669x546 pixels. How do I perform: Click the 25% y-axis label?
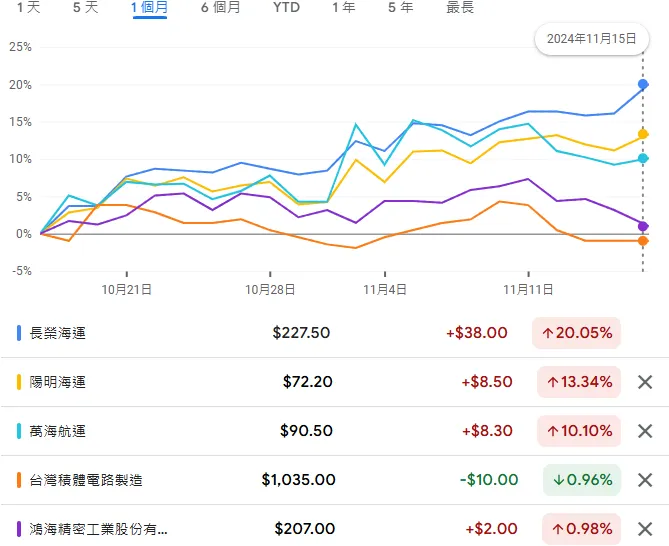[x=20, y=47]
